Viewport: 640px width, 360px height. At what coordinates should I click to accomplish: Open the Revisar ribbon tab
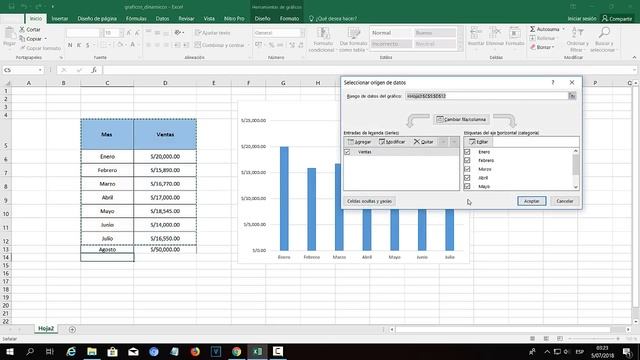(186, 18)
